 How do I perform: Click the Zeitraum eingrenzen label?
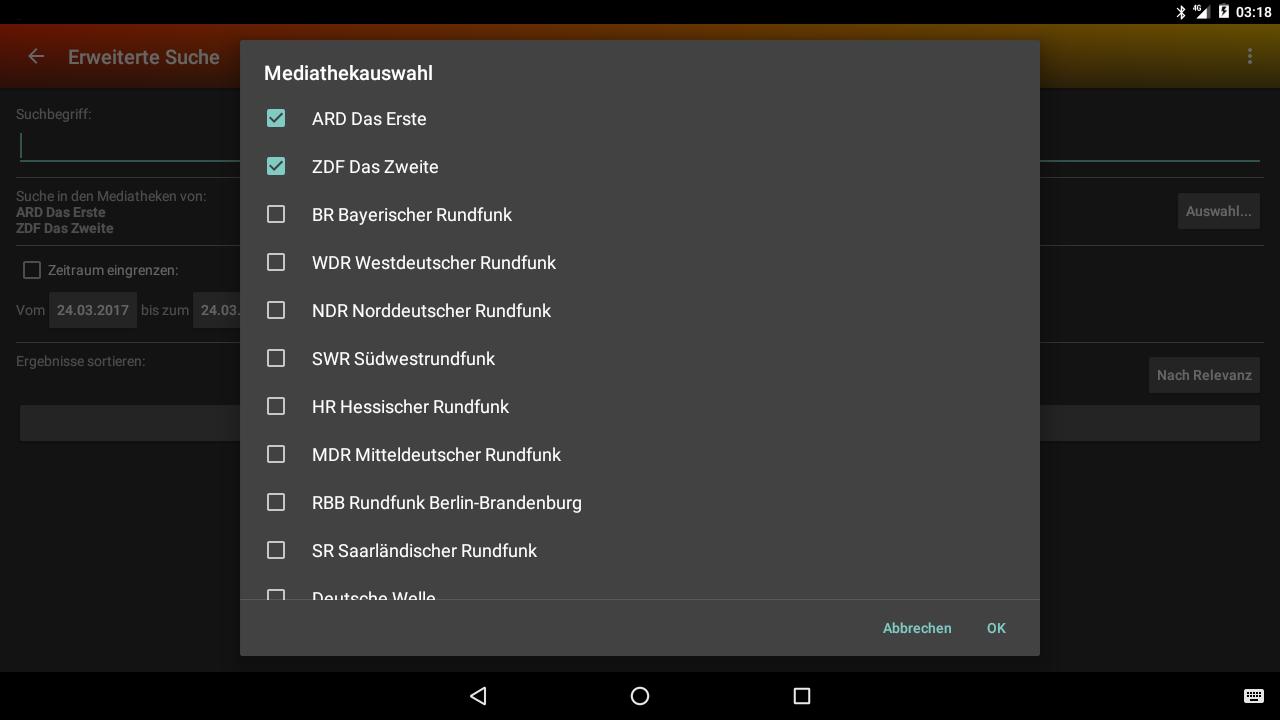113,270
